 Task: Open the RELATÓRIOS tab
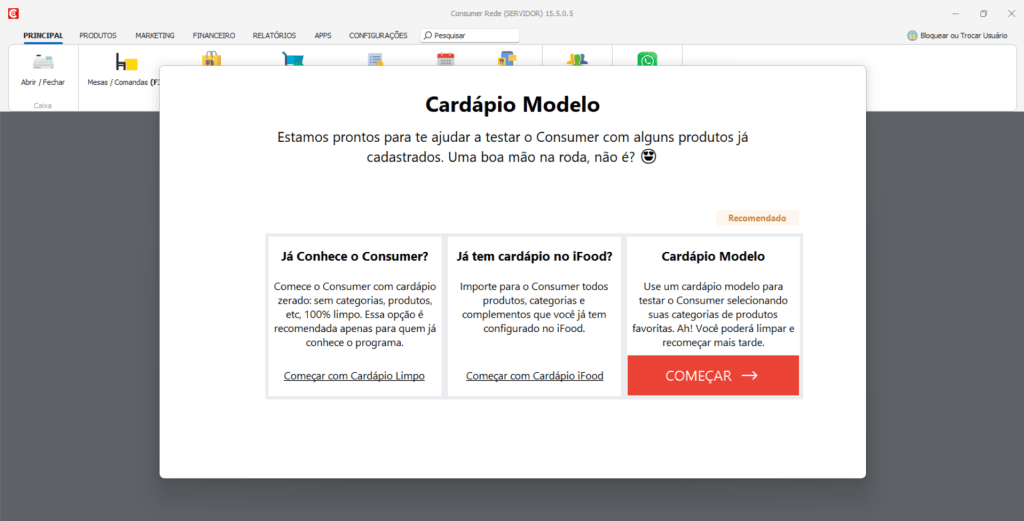pos(274,35)
